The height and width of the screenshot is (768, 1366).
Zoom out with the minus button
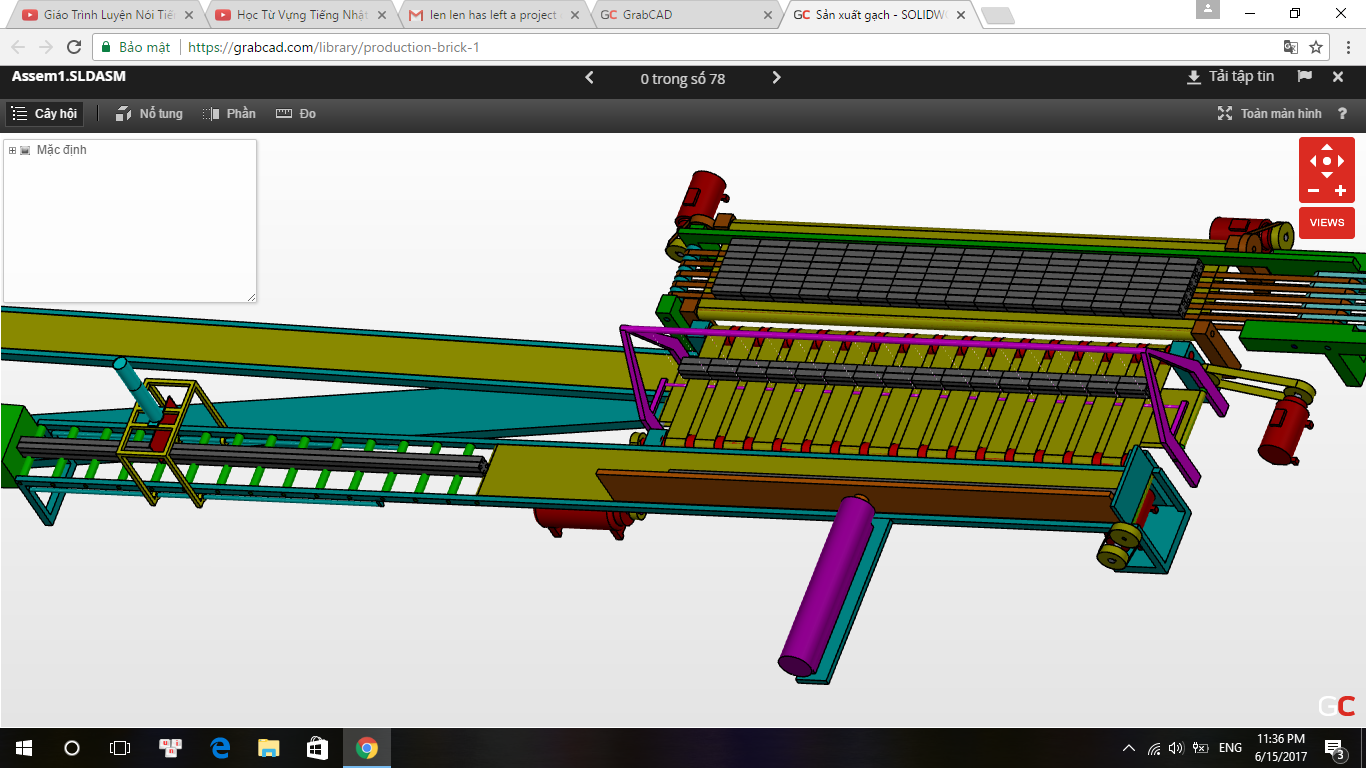click(1313, 191)
